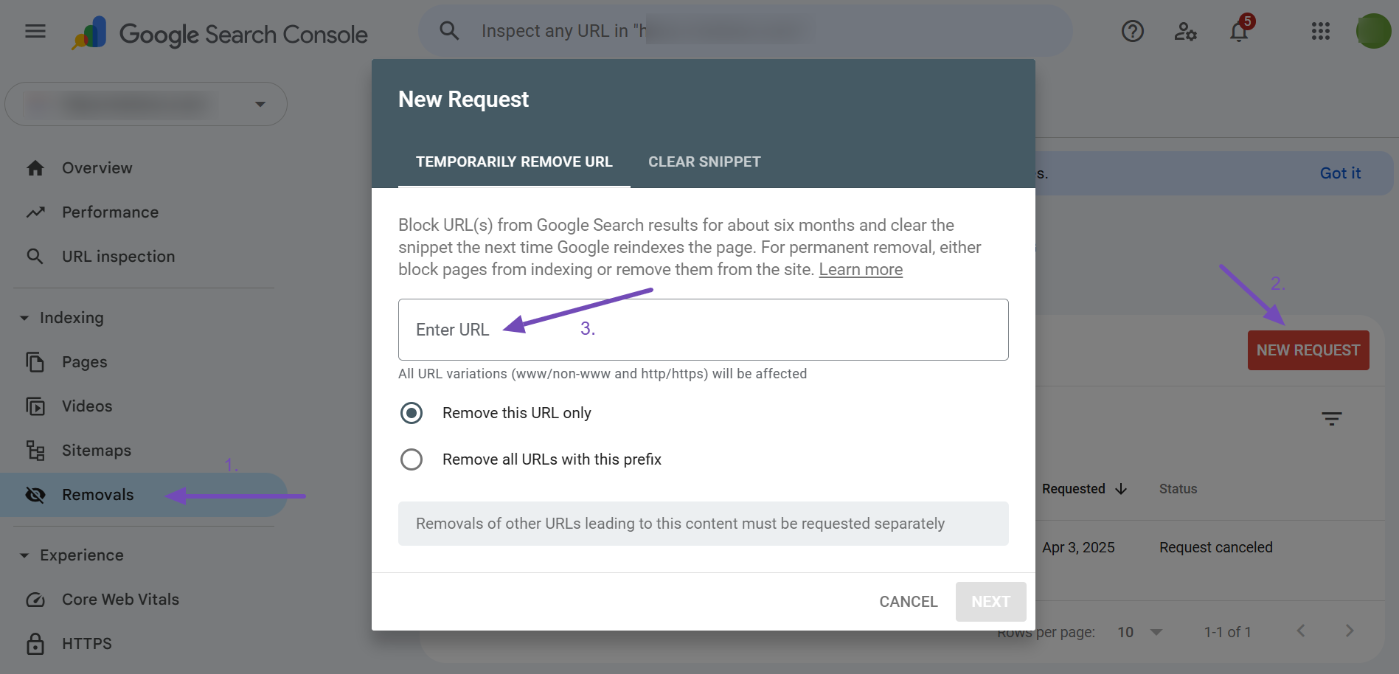This screenshot has width=1399, height=674.
Task: Select Remove all URLs with this prefix
Action: 411,460
